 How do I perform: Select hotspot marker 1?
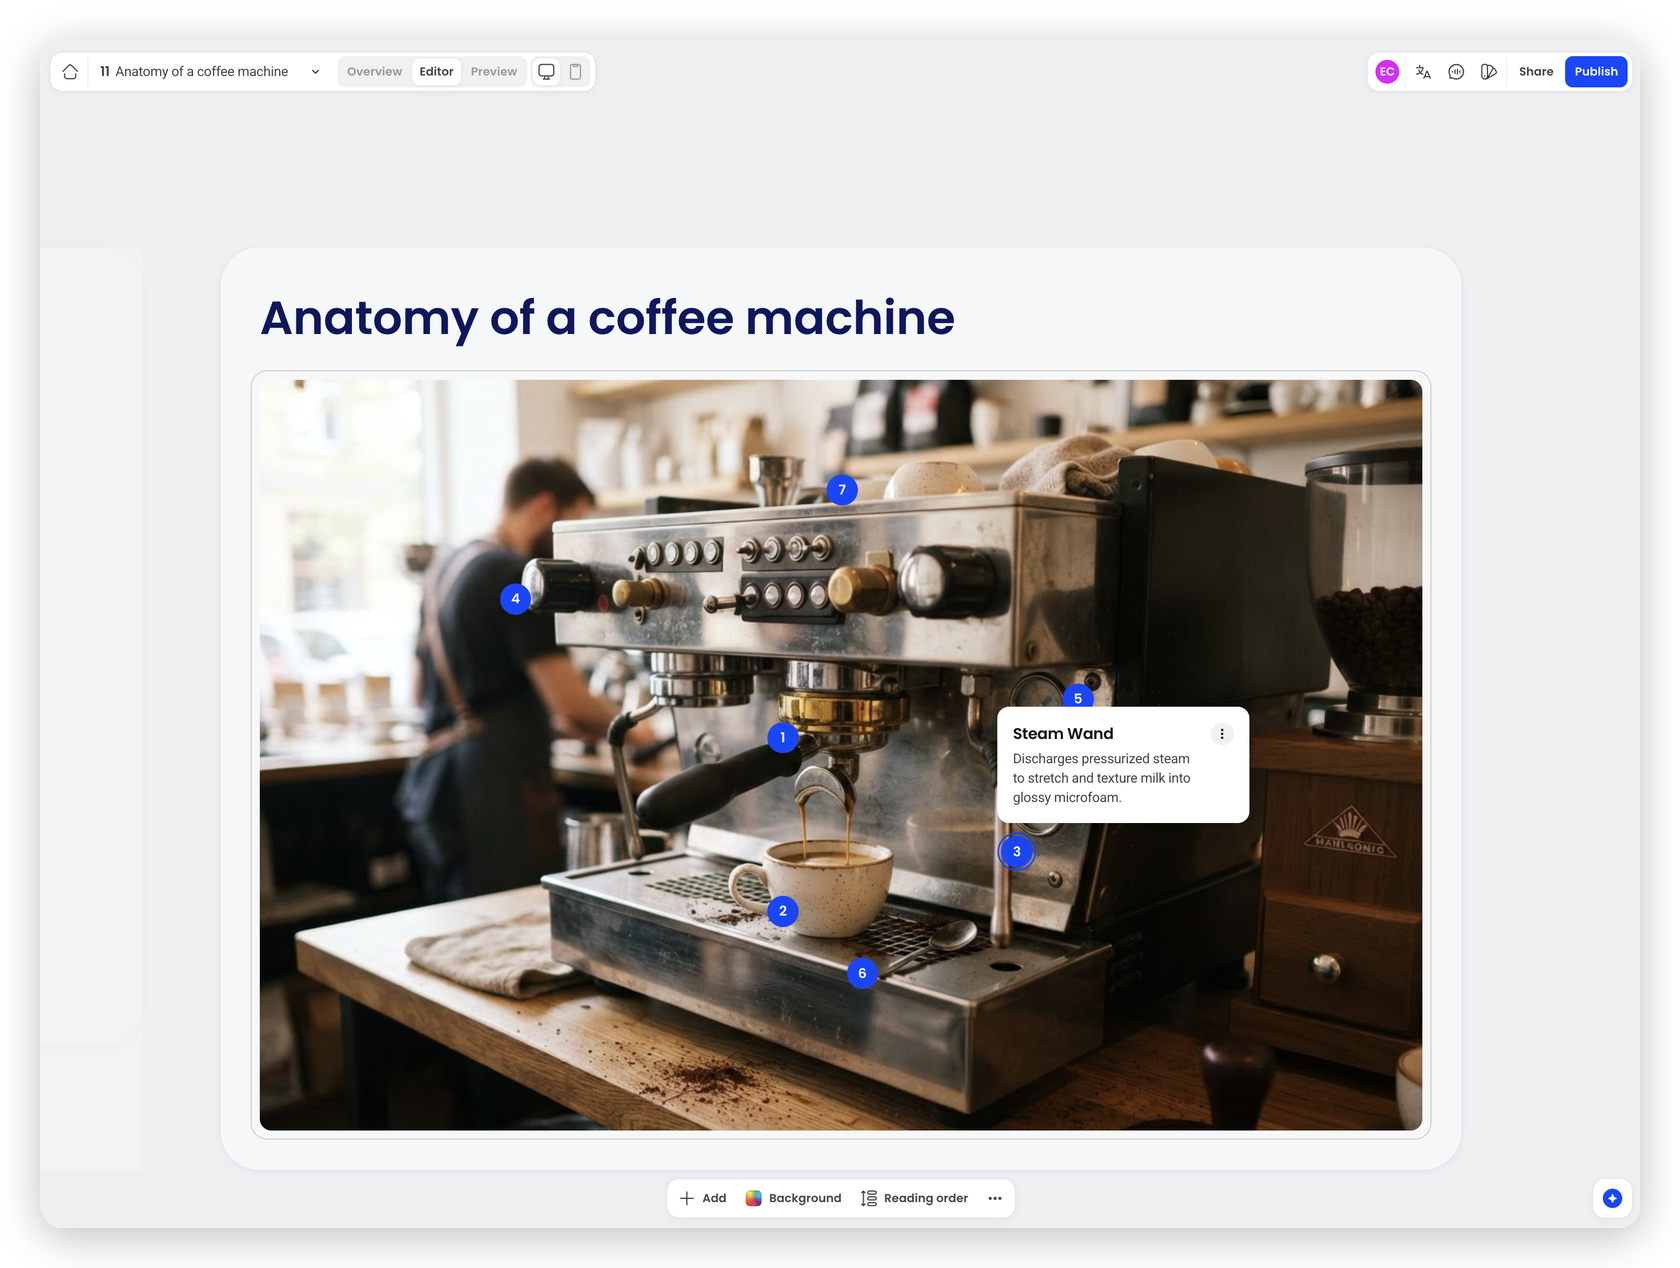(x=783, y=738)
